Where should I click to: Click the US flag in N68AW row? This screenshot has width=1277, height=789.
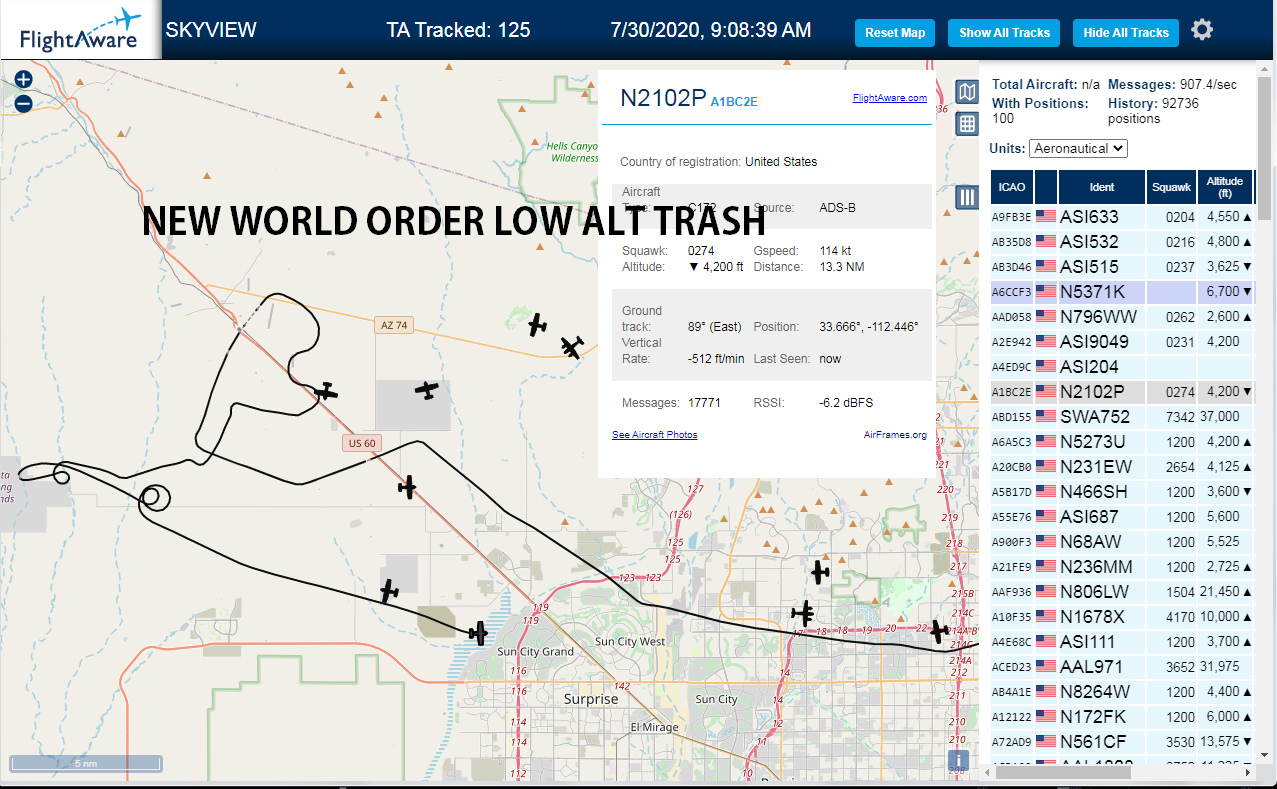pos(1046,541)
